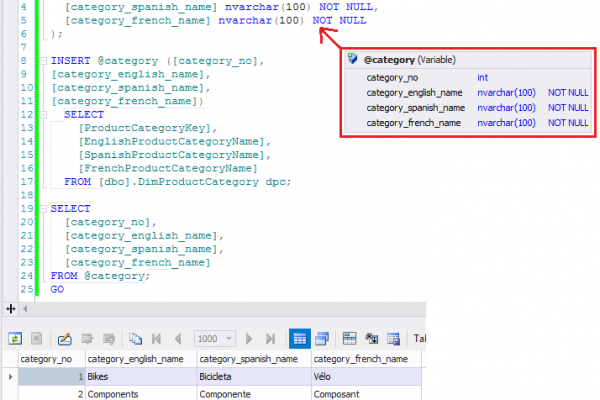Go to first page of results
The width and height of the screenshot is (600, 400).
pos(157,339)
